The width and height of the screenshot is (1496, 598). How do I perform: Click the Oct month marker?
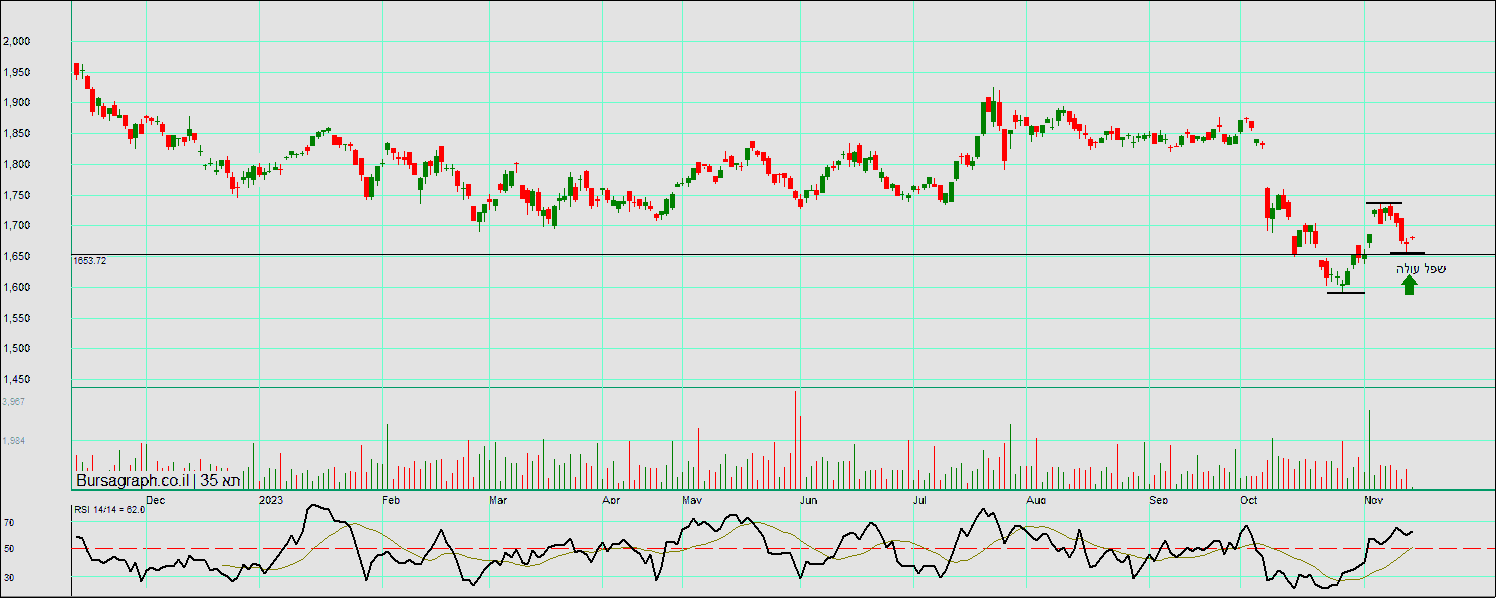click(1249, 498)
